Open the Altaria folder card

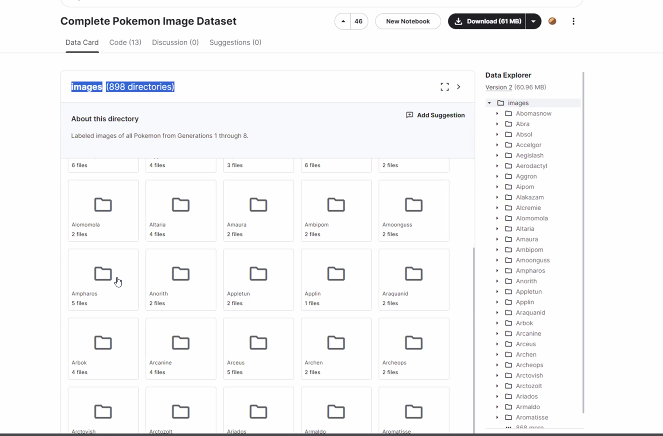(x=181, y=211)
